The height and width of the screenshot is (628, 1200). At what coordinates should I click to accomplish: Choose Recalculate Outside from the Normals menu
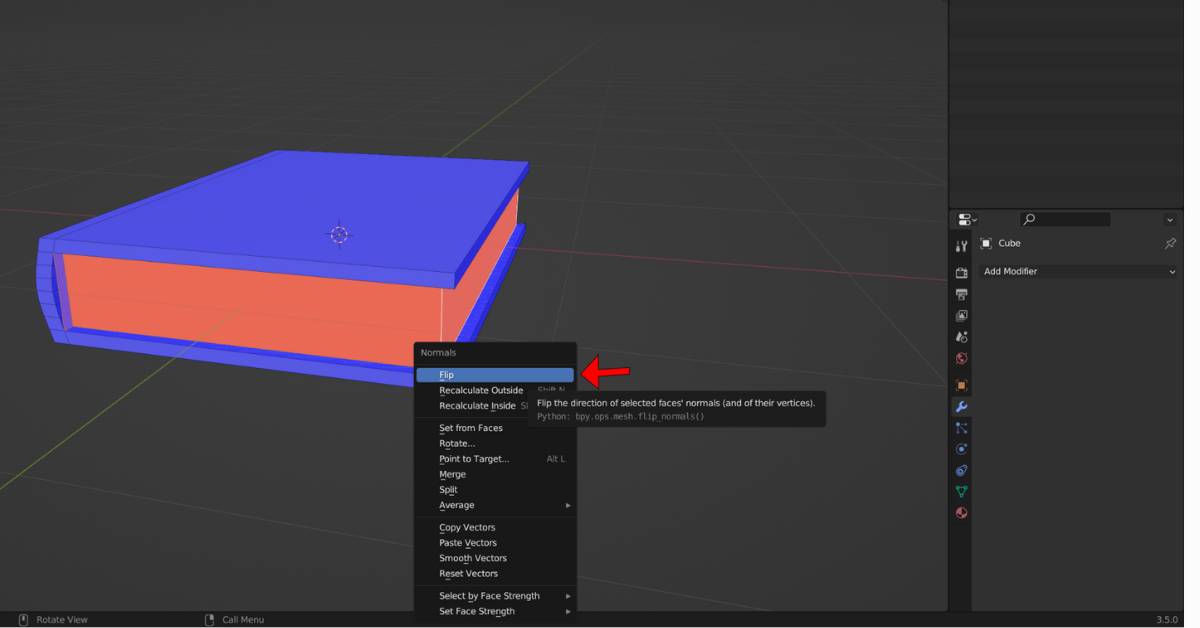coord(481,390)
